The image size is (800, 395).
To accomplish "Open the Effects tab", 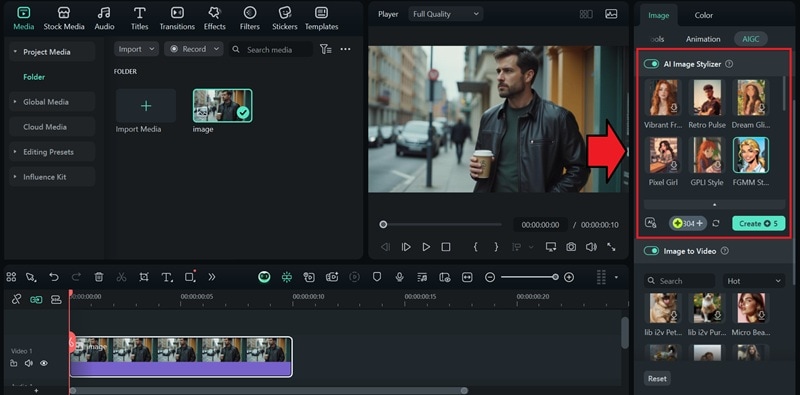I will pyautogui.click(x=215, y=19).
